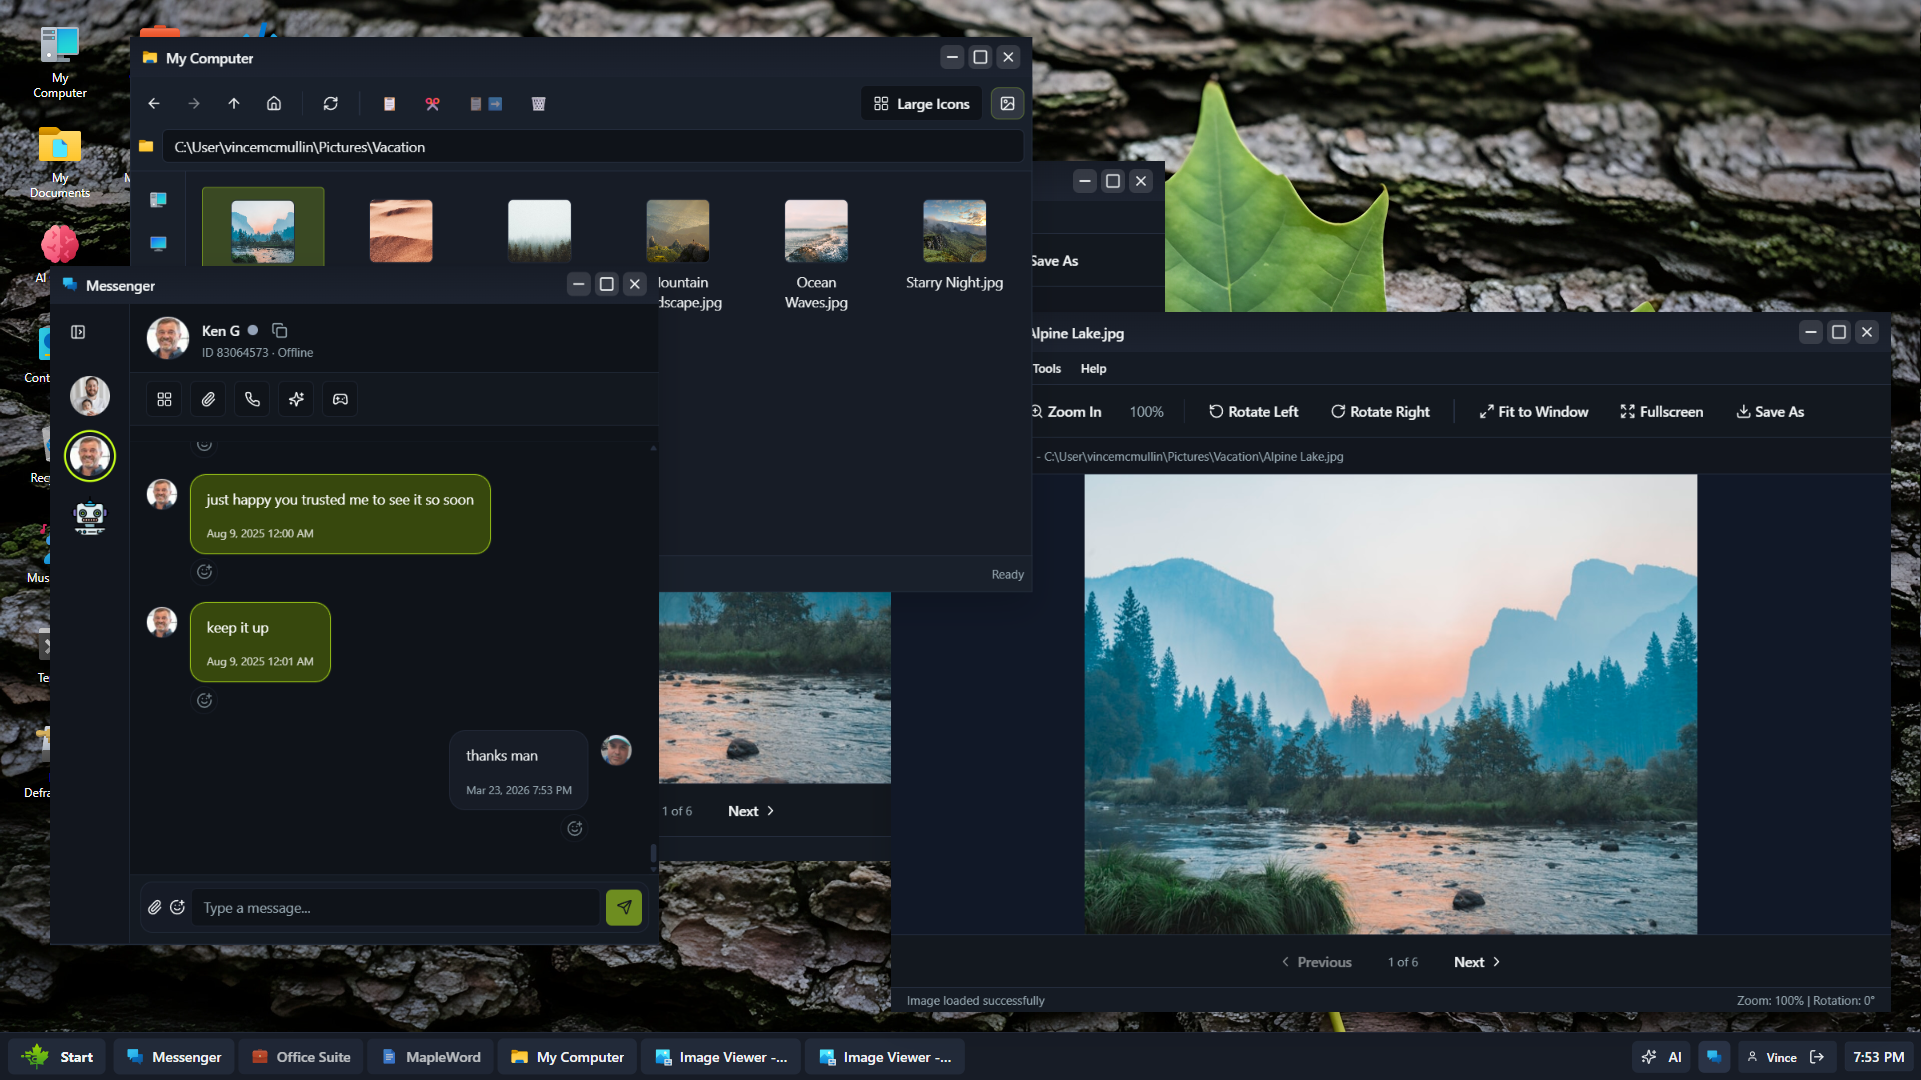Open the Help menu in Image Viewer

(1094, 369)
